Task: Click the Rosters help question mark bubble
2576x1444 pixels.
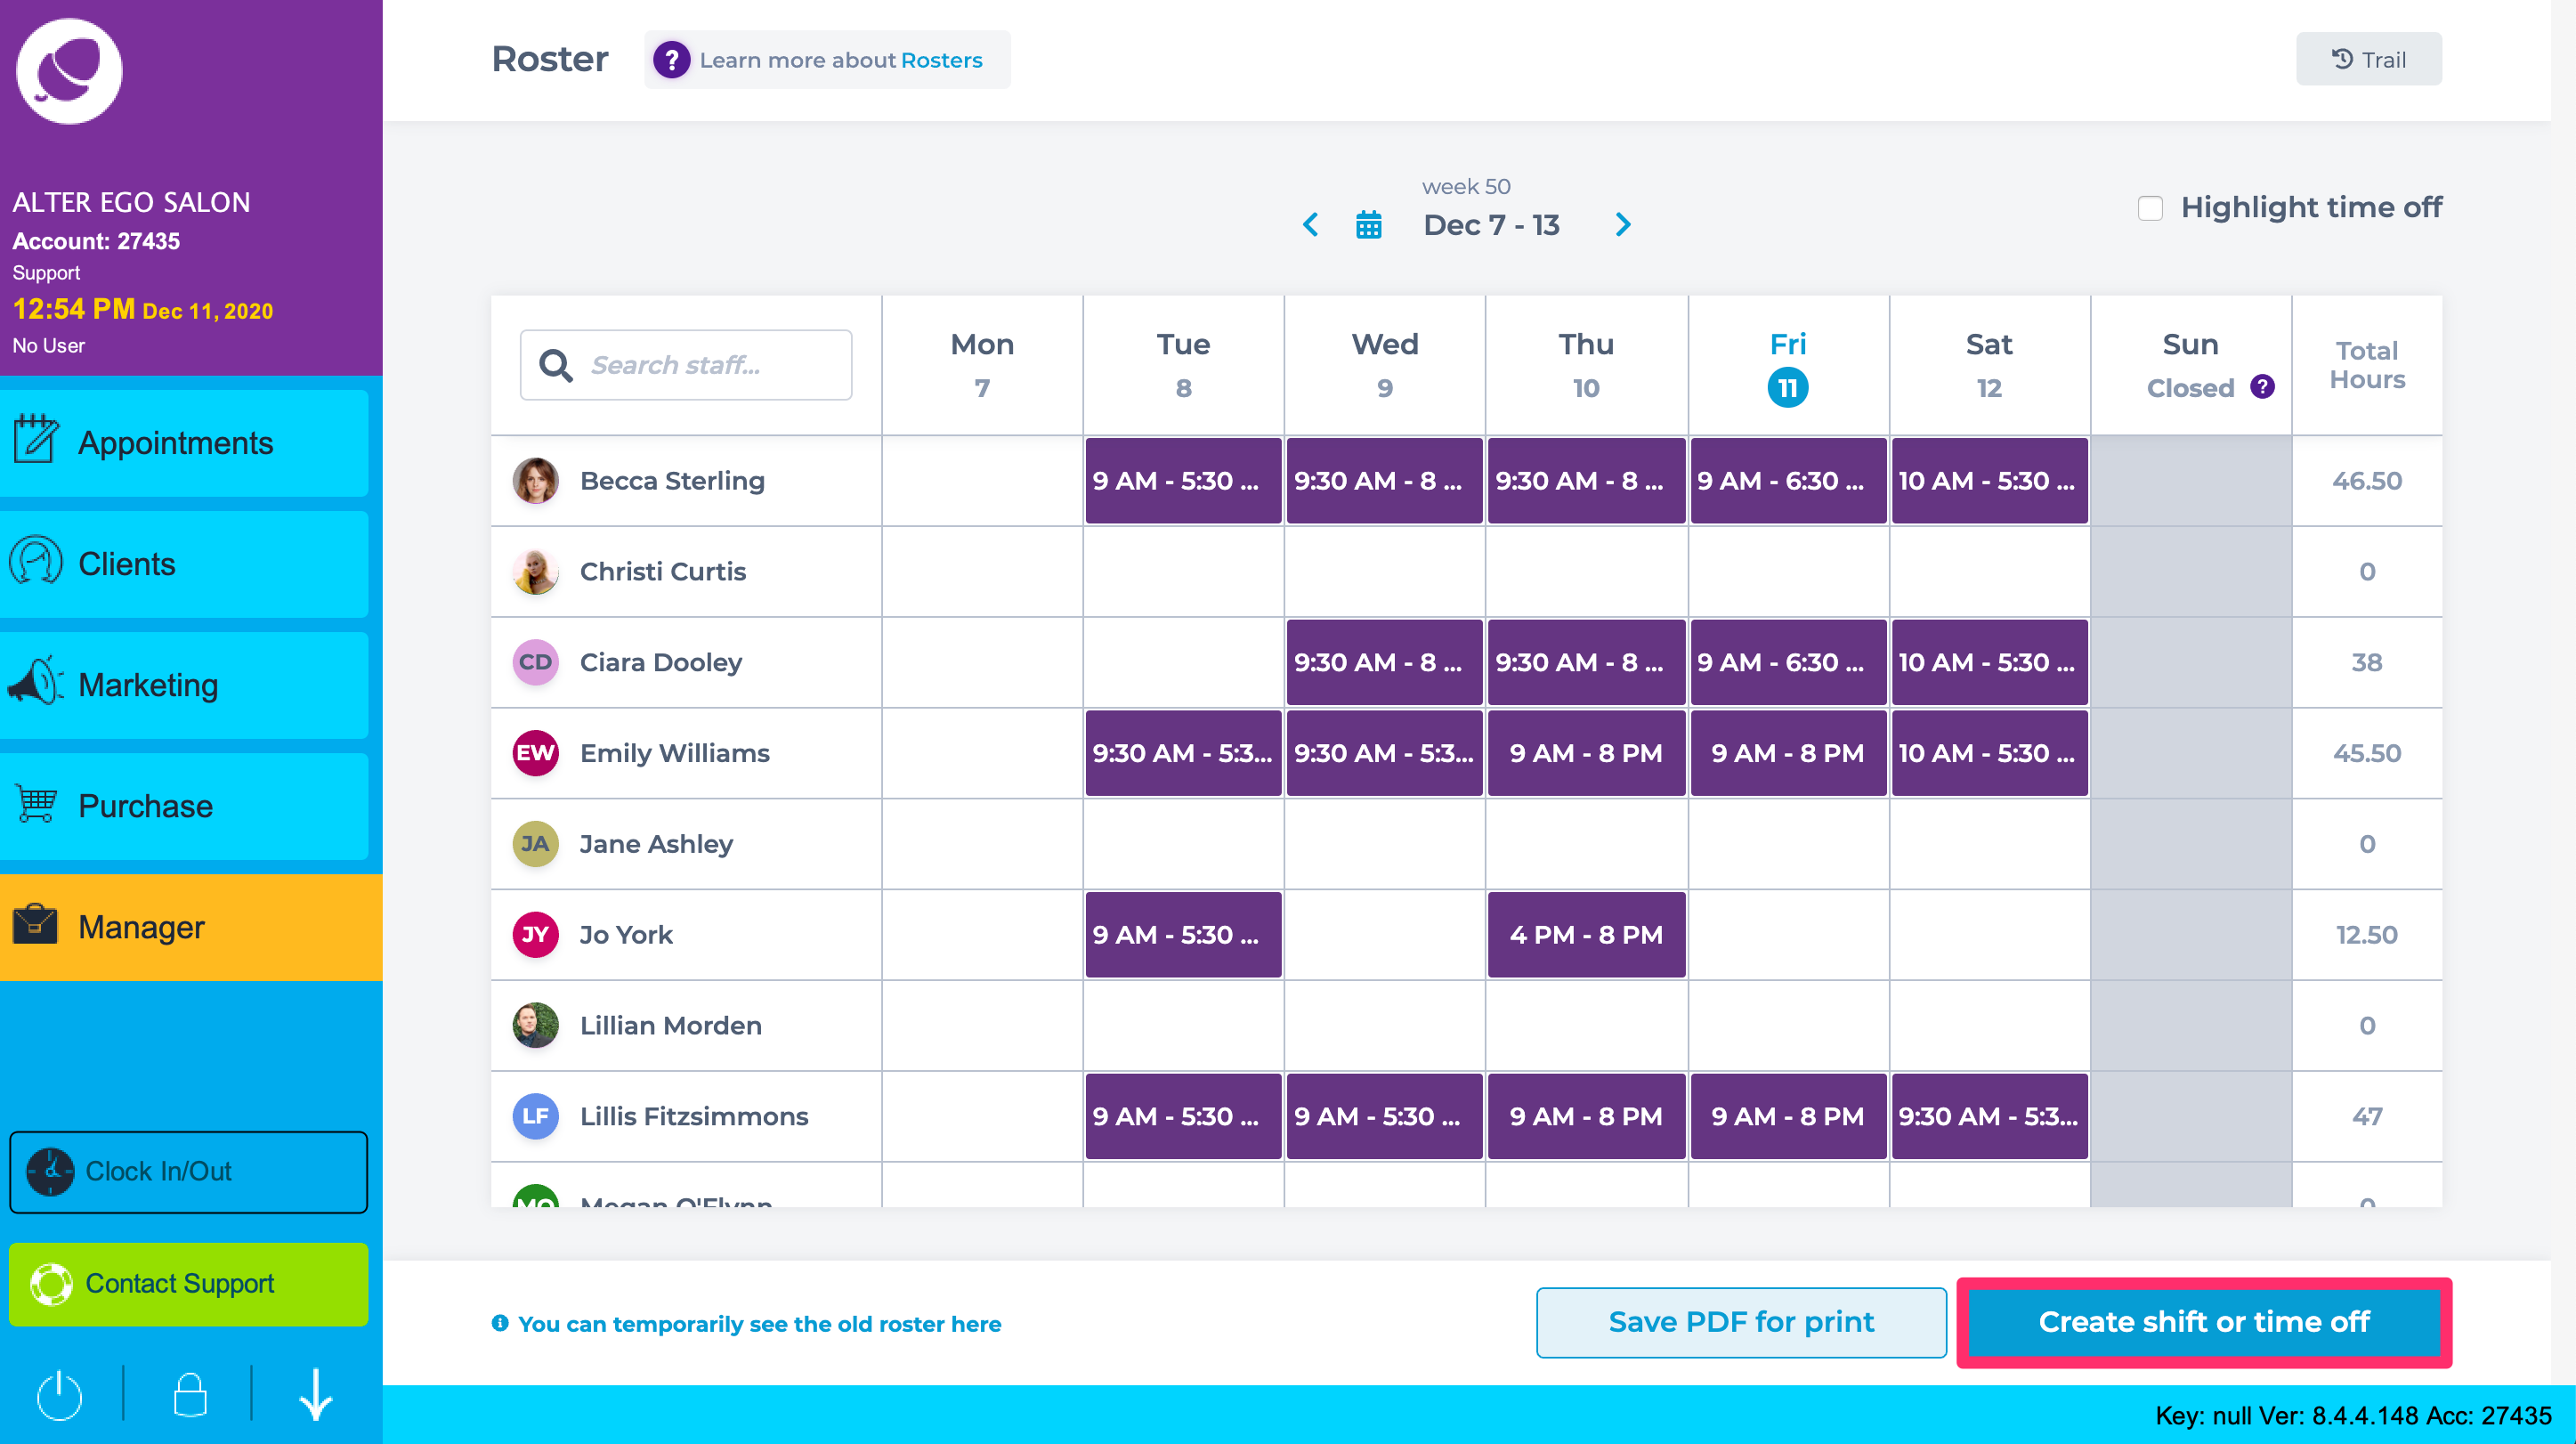Action: (x=672, y=59)
